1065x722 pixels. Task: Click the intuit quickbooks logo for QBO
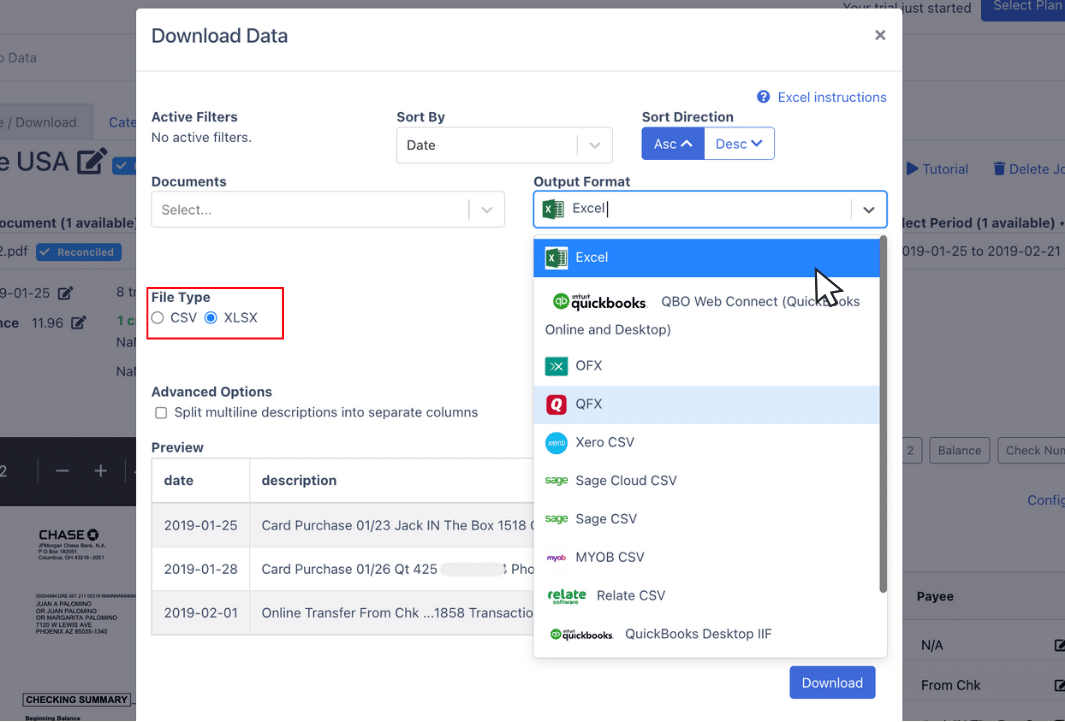tap(599, 301)
